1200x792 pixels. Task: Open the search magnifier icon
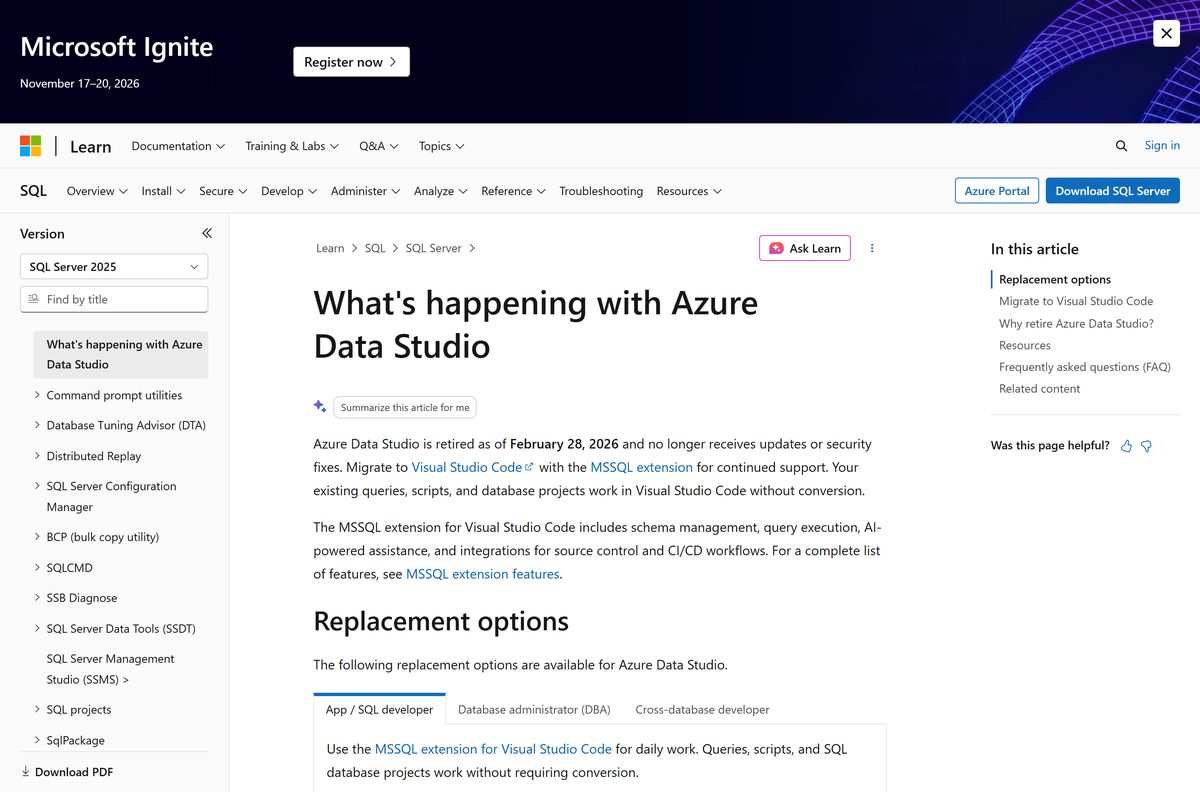1121,146
